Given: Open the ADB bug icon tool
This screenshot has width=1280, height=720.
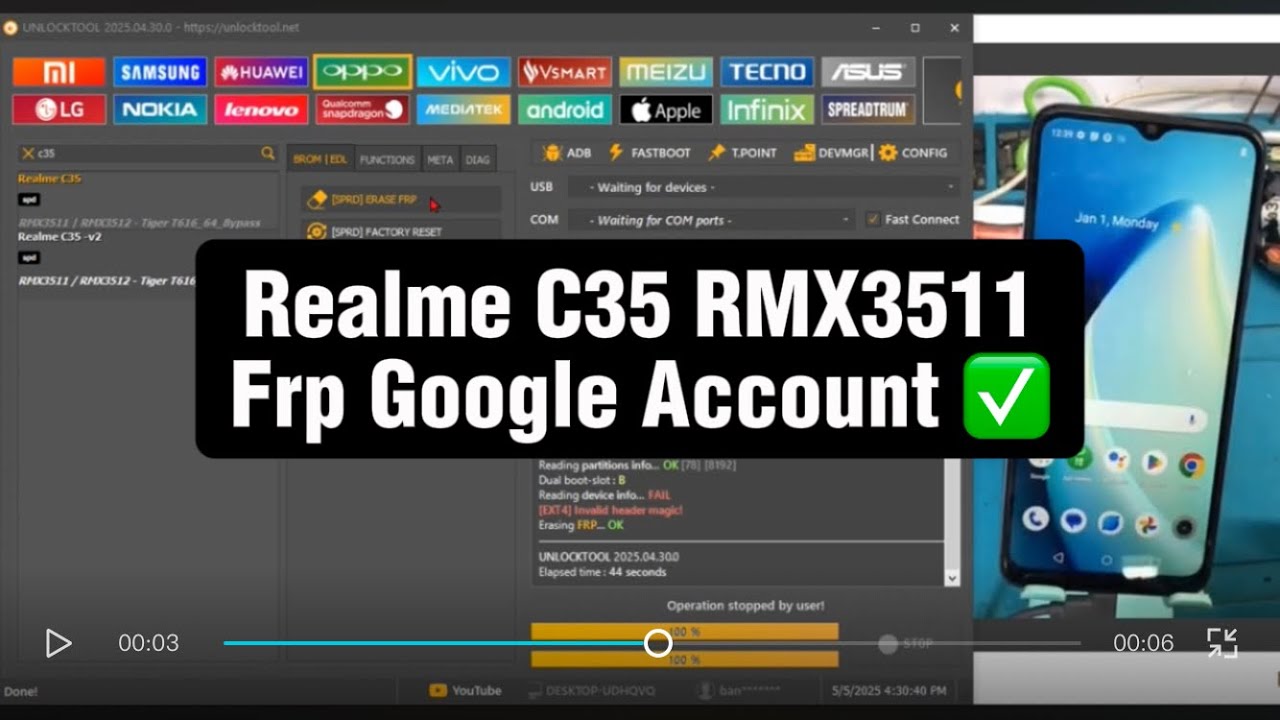Looking at the screenshot, I should pos(567,153).
